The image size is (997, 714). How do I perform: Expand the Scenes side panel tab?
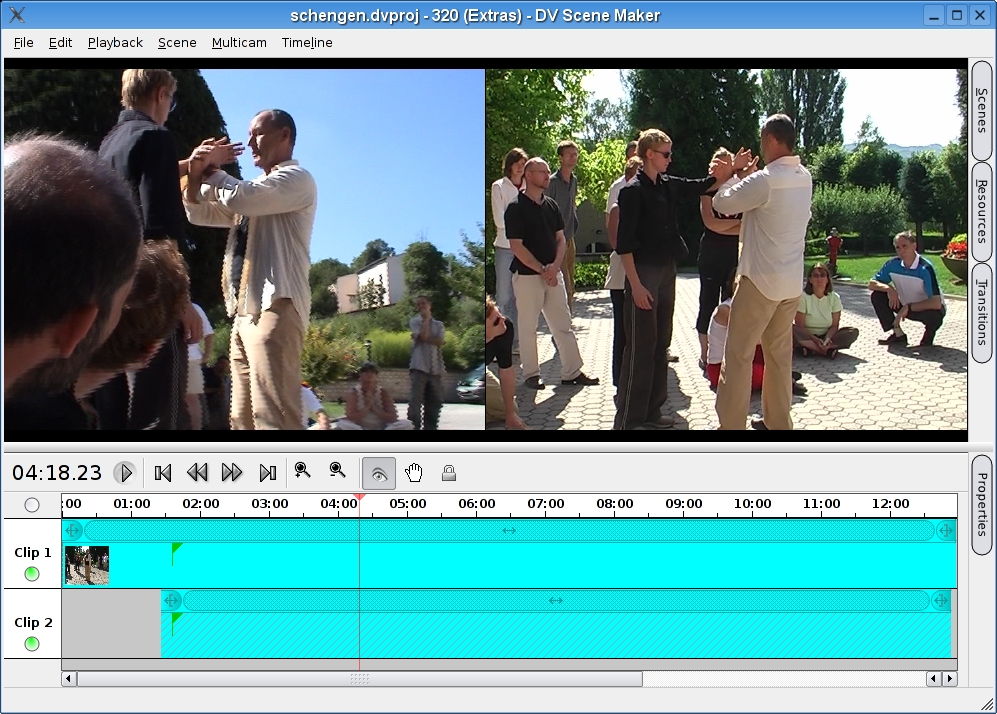point(982,111)
